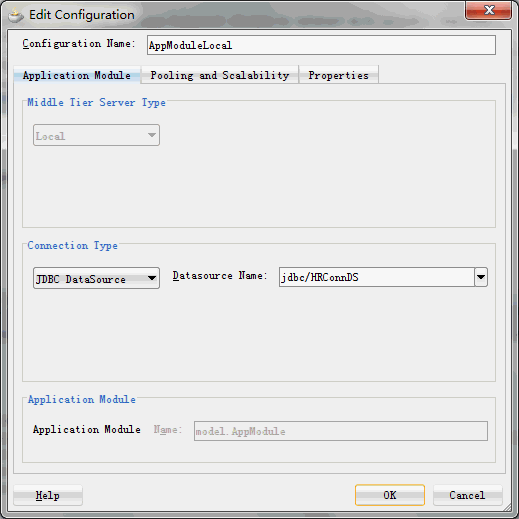Click the Connection Type group label

(x=72, y=246)
